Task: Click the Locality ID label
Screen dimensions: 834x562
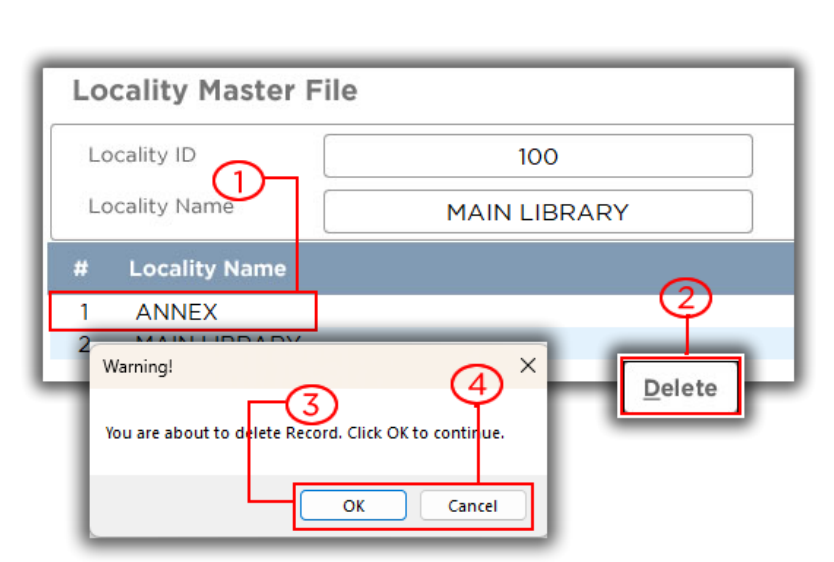Action: [142, 155]
